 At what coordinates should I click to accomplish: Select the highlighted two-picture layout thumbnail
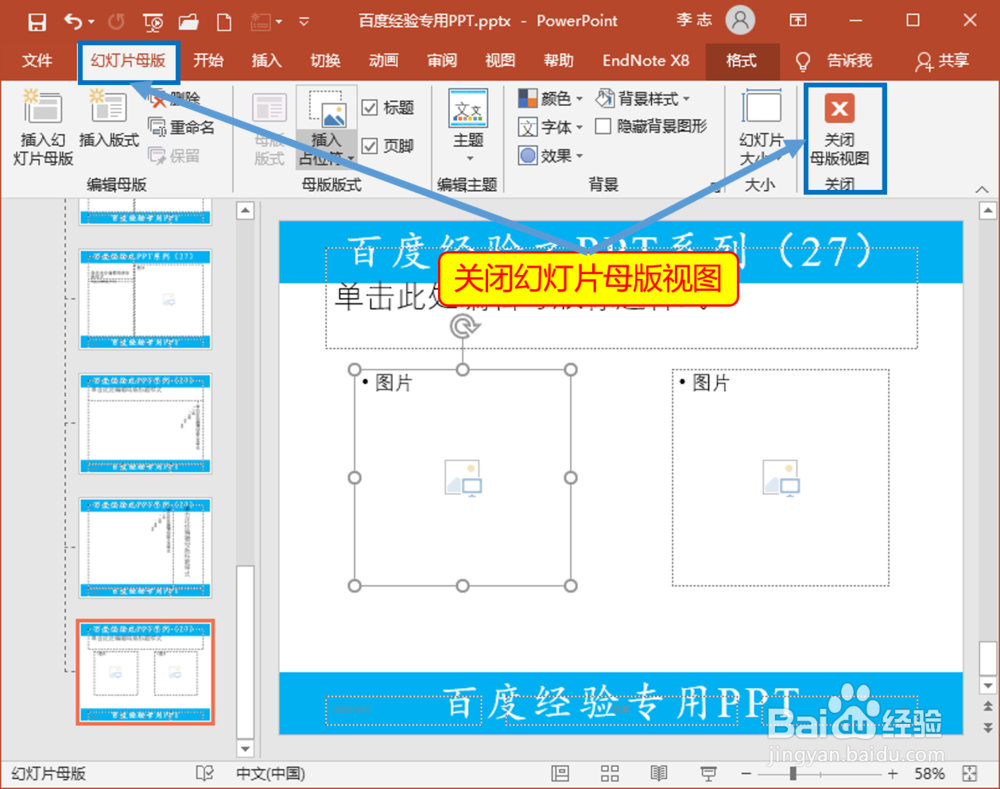(x=145, y=672)
